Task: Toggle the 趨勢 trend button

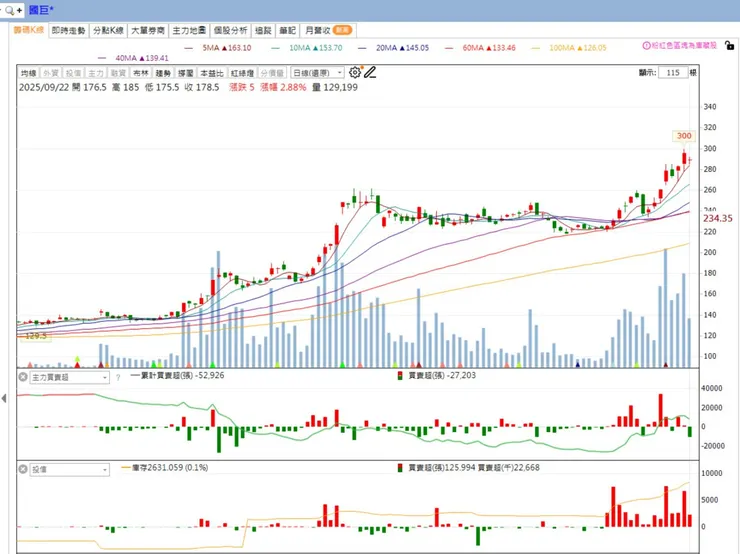Action: (163, 73)
